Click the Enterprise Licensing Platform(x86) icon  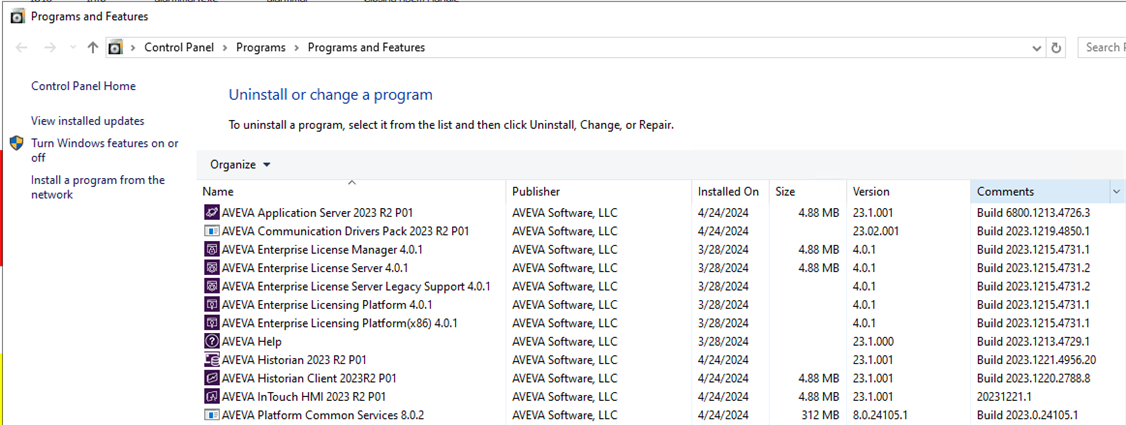(x=211, y=323)
